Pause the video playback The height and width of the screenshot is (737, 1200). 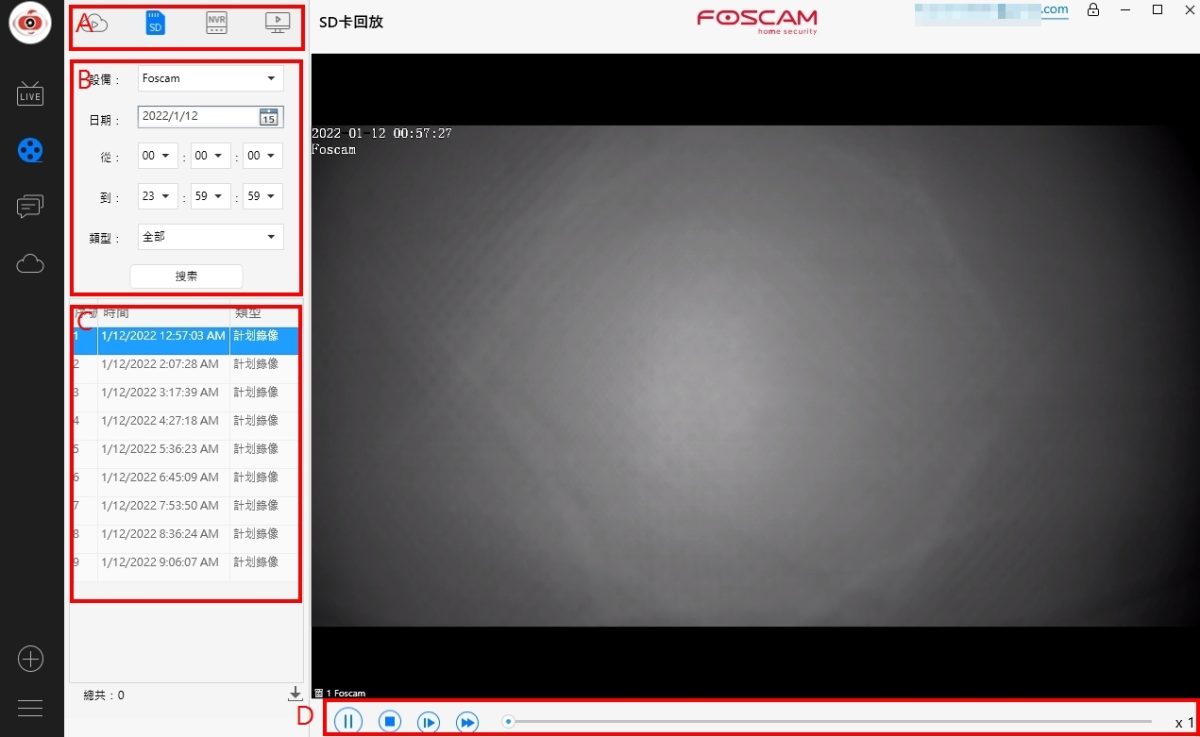pos(347,721)
